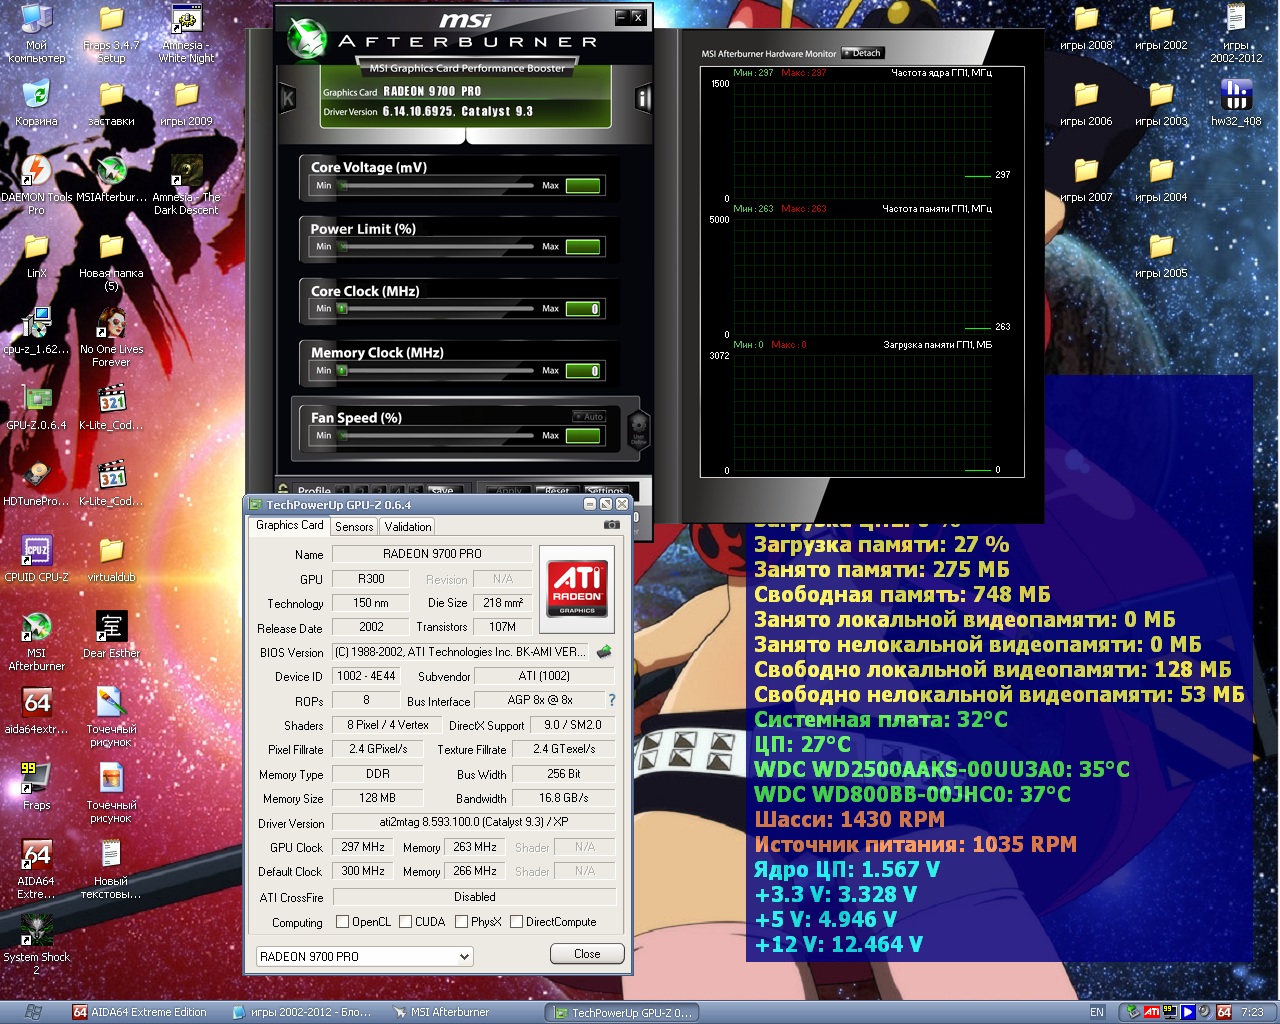
Task: Take a GPU-Z screenshot with the camera icon
Action: 611,525
